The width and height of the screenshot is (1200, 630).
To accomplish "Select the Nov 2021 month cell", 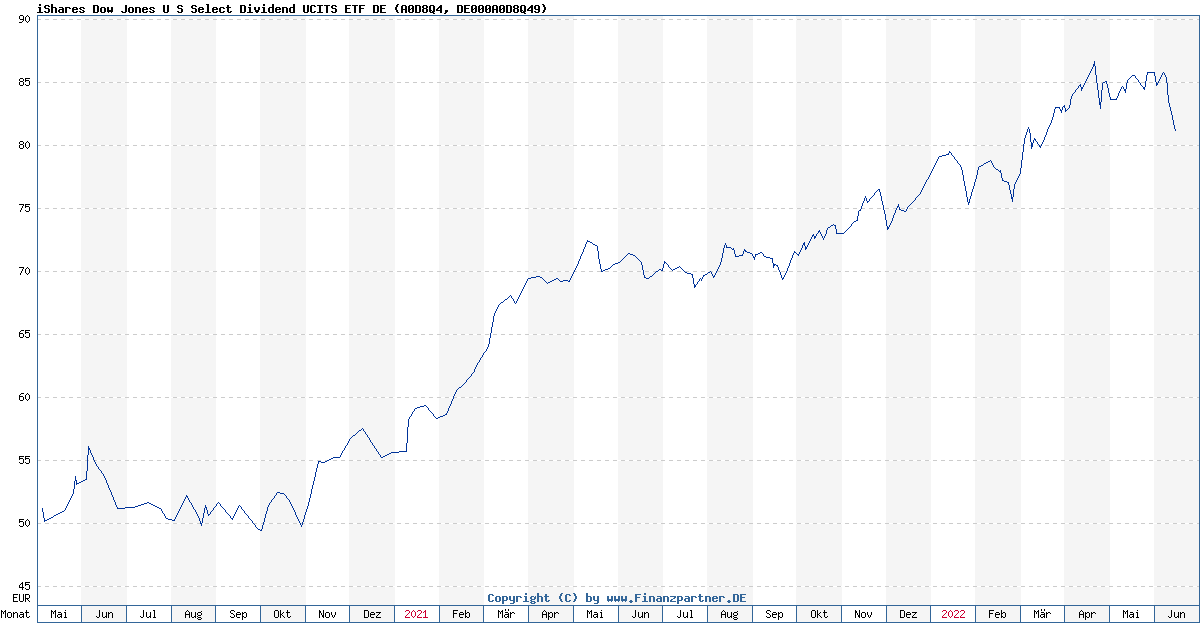I will pos(862,614).
